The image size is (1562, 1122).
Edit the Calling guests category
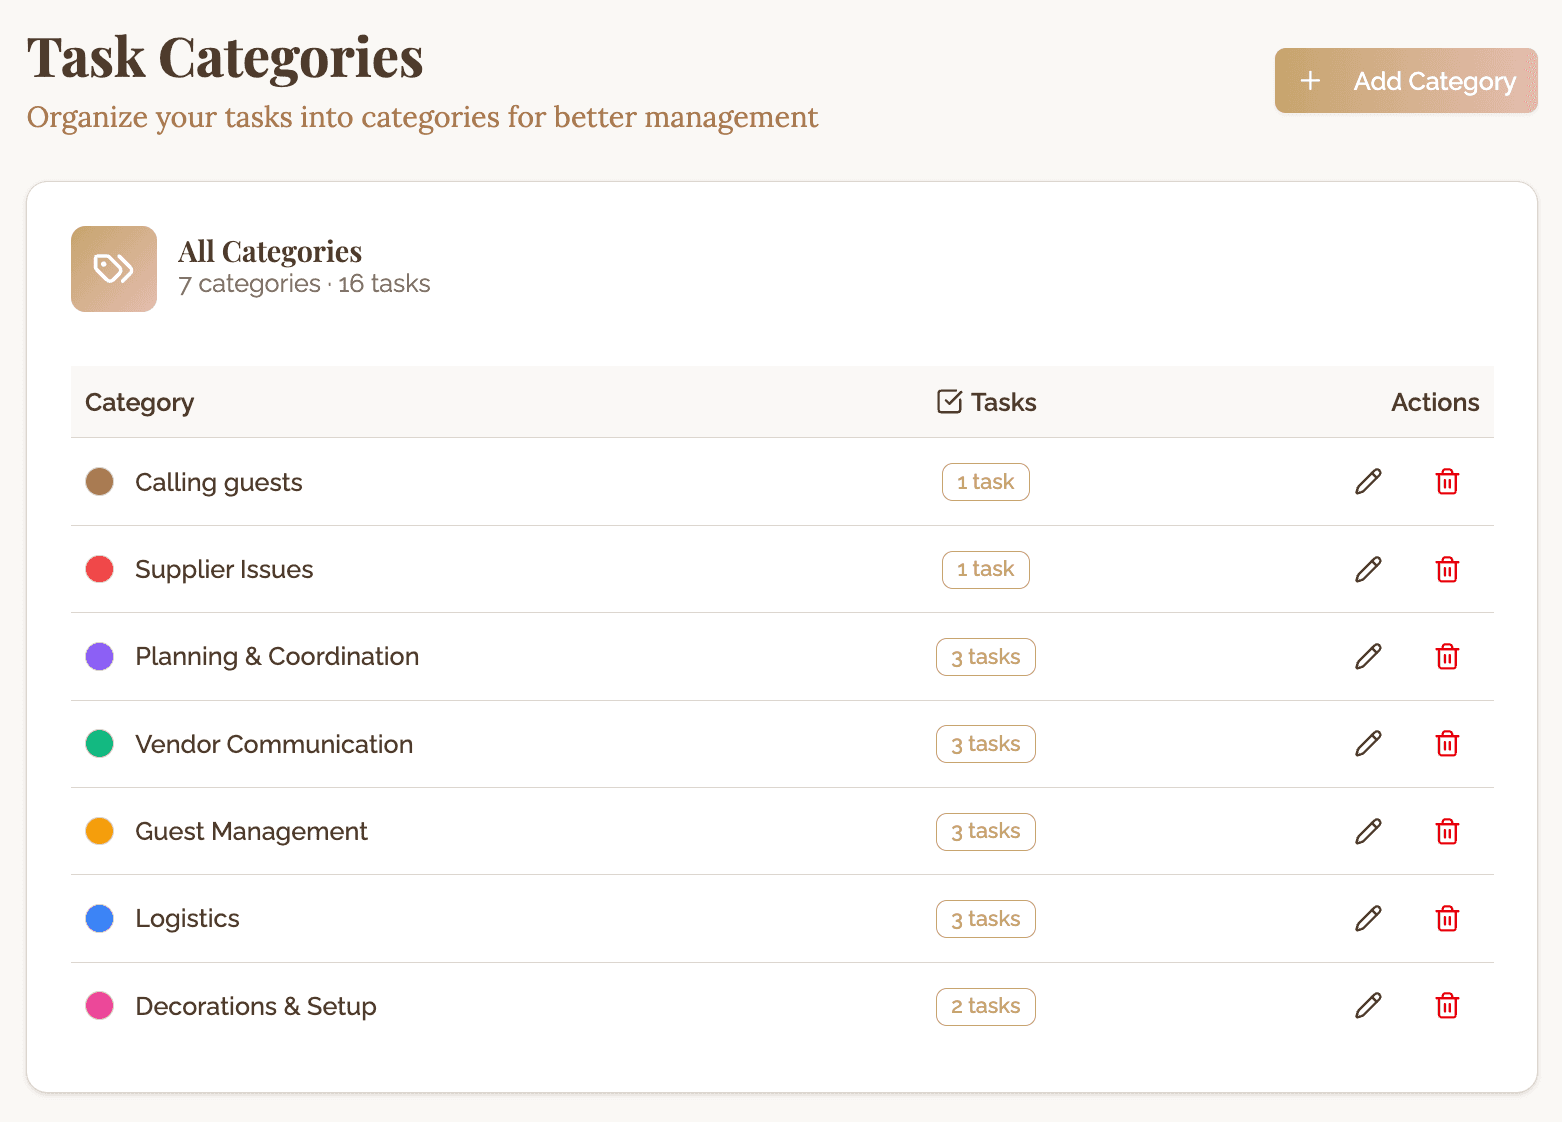(1368, 482)
